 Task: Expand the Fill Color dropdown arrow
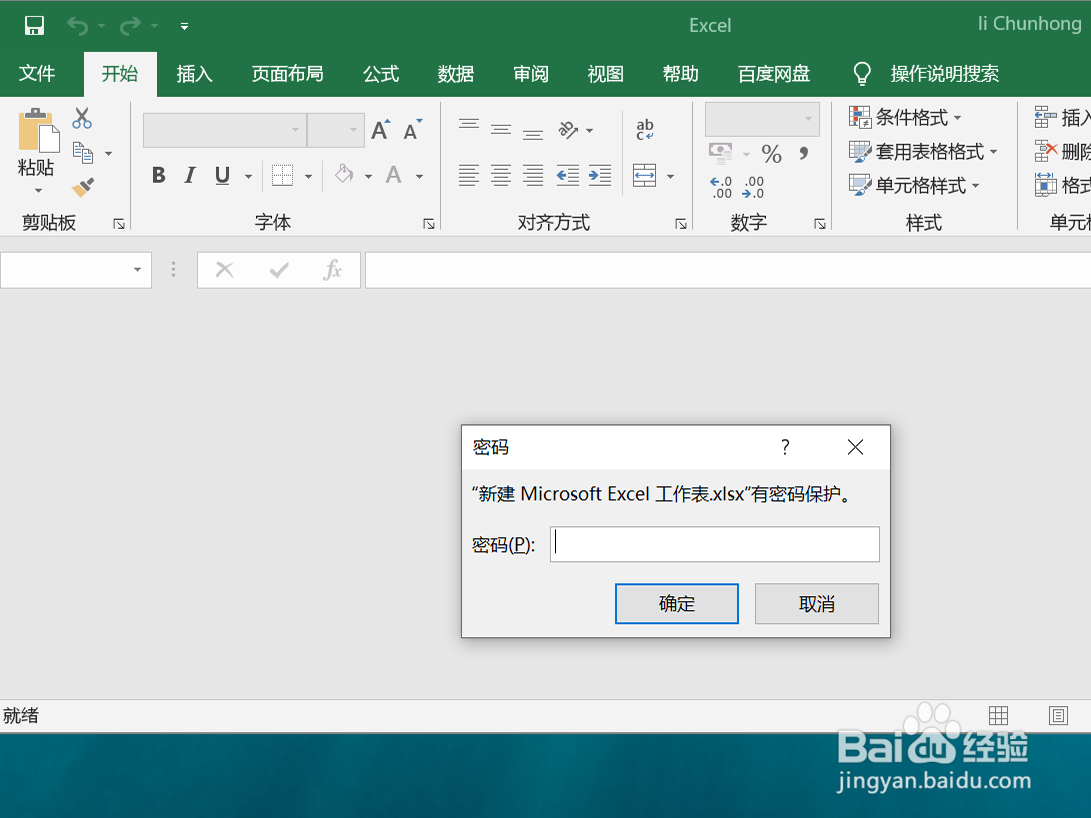[369, 177]
